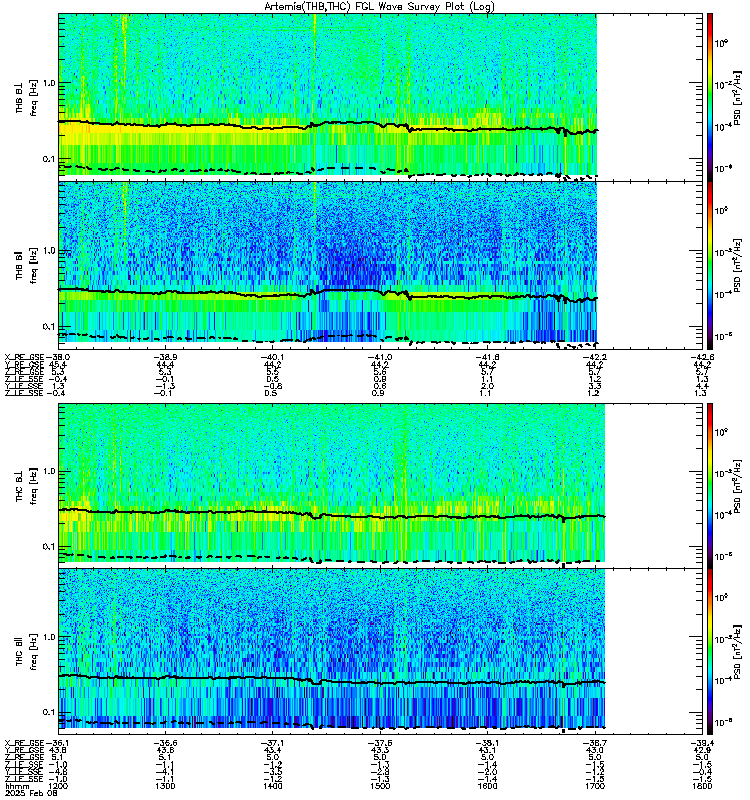Click the THC X_RE_GSE value '-38.1'
The image size is (750, 800).
[488, 743]
